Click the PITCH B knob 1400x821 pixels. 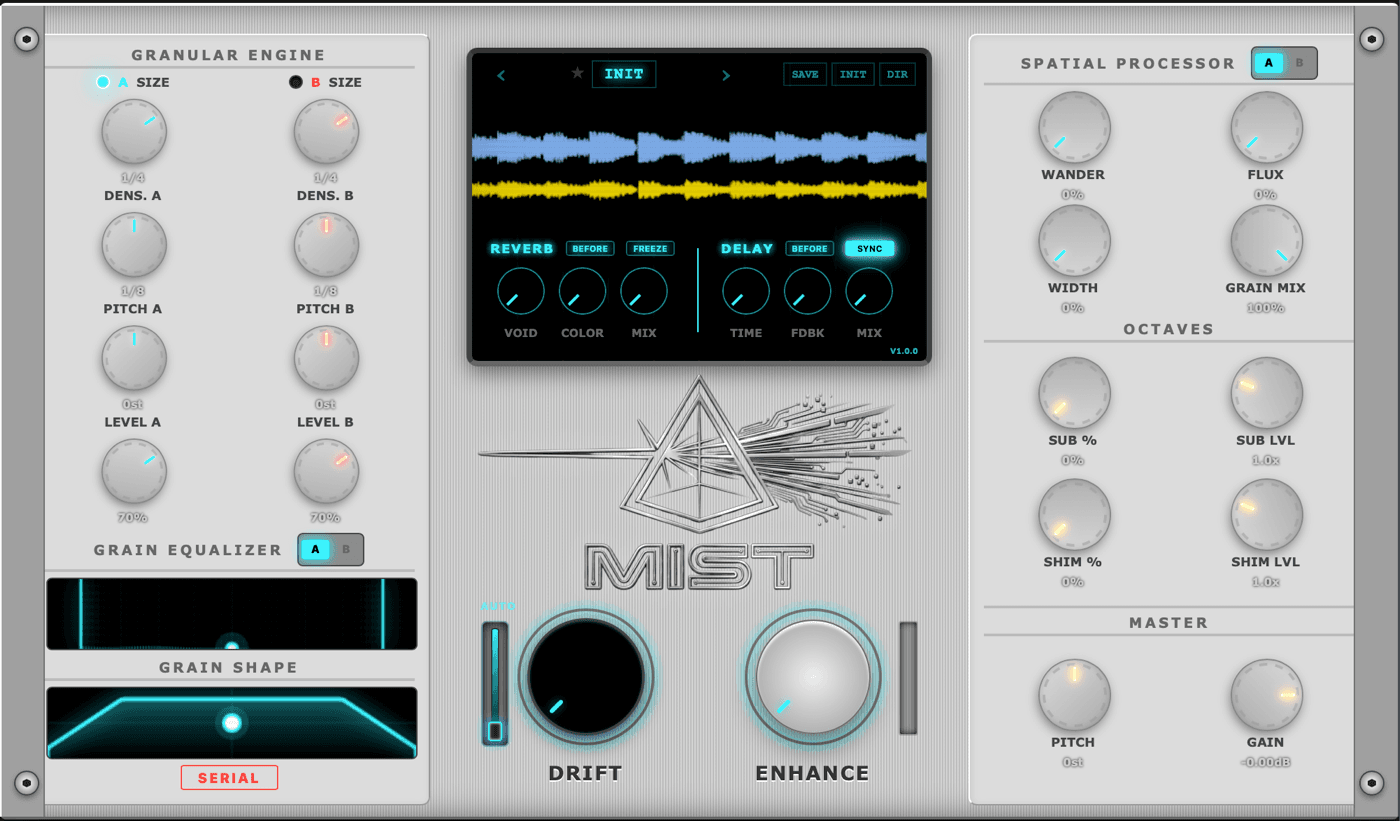coord(326,358)
